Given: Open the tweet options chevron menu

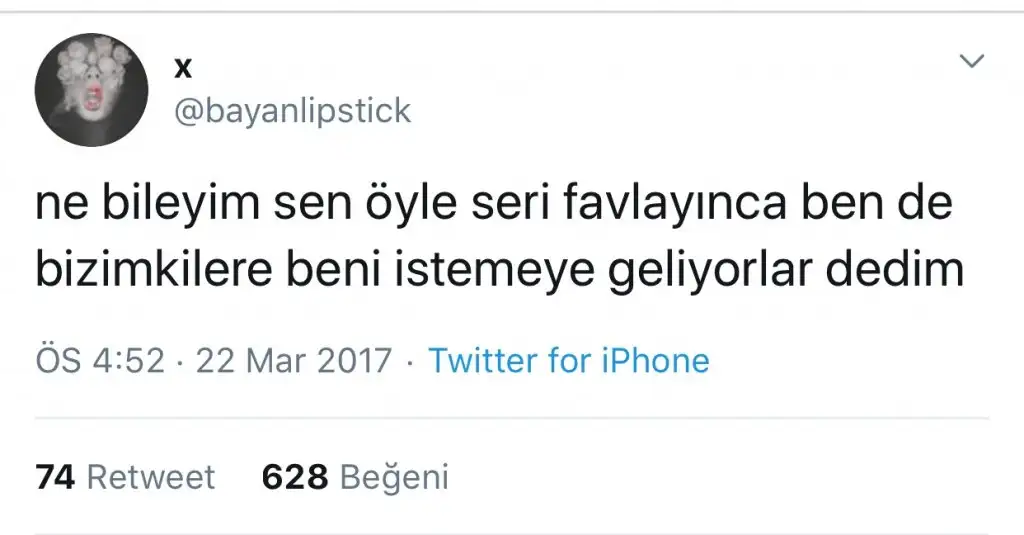Looking at the screenshot, I should tap(971, 62).
